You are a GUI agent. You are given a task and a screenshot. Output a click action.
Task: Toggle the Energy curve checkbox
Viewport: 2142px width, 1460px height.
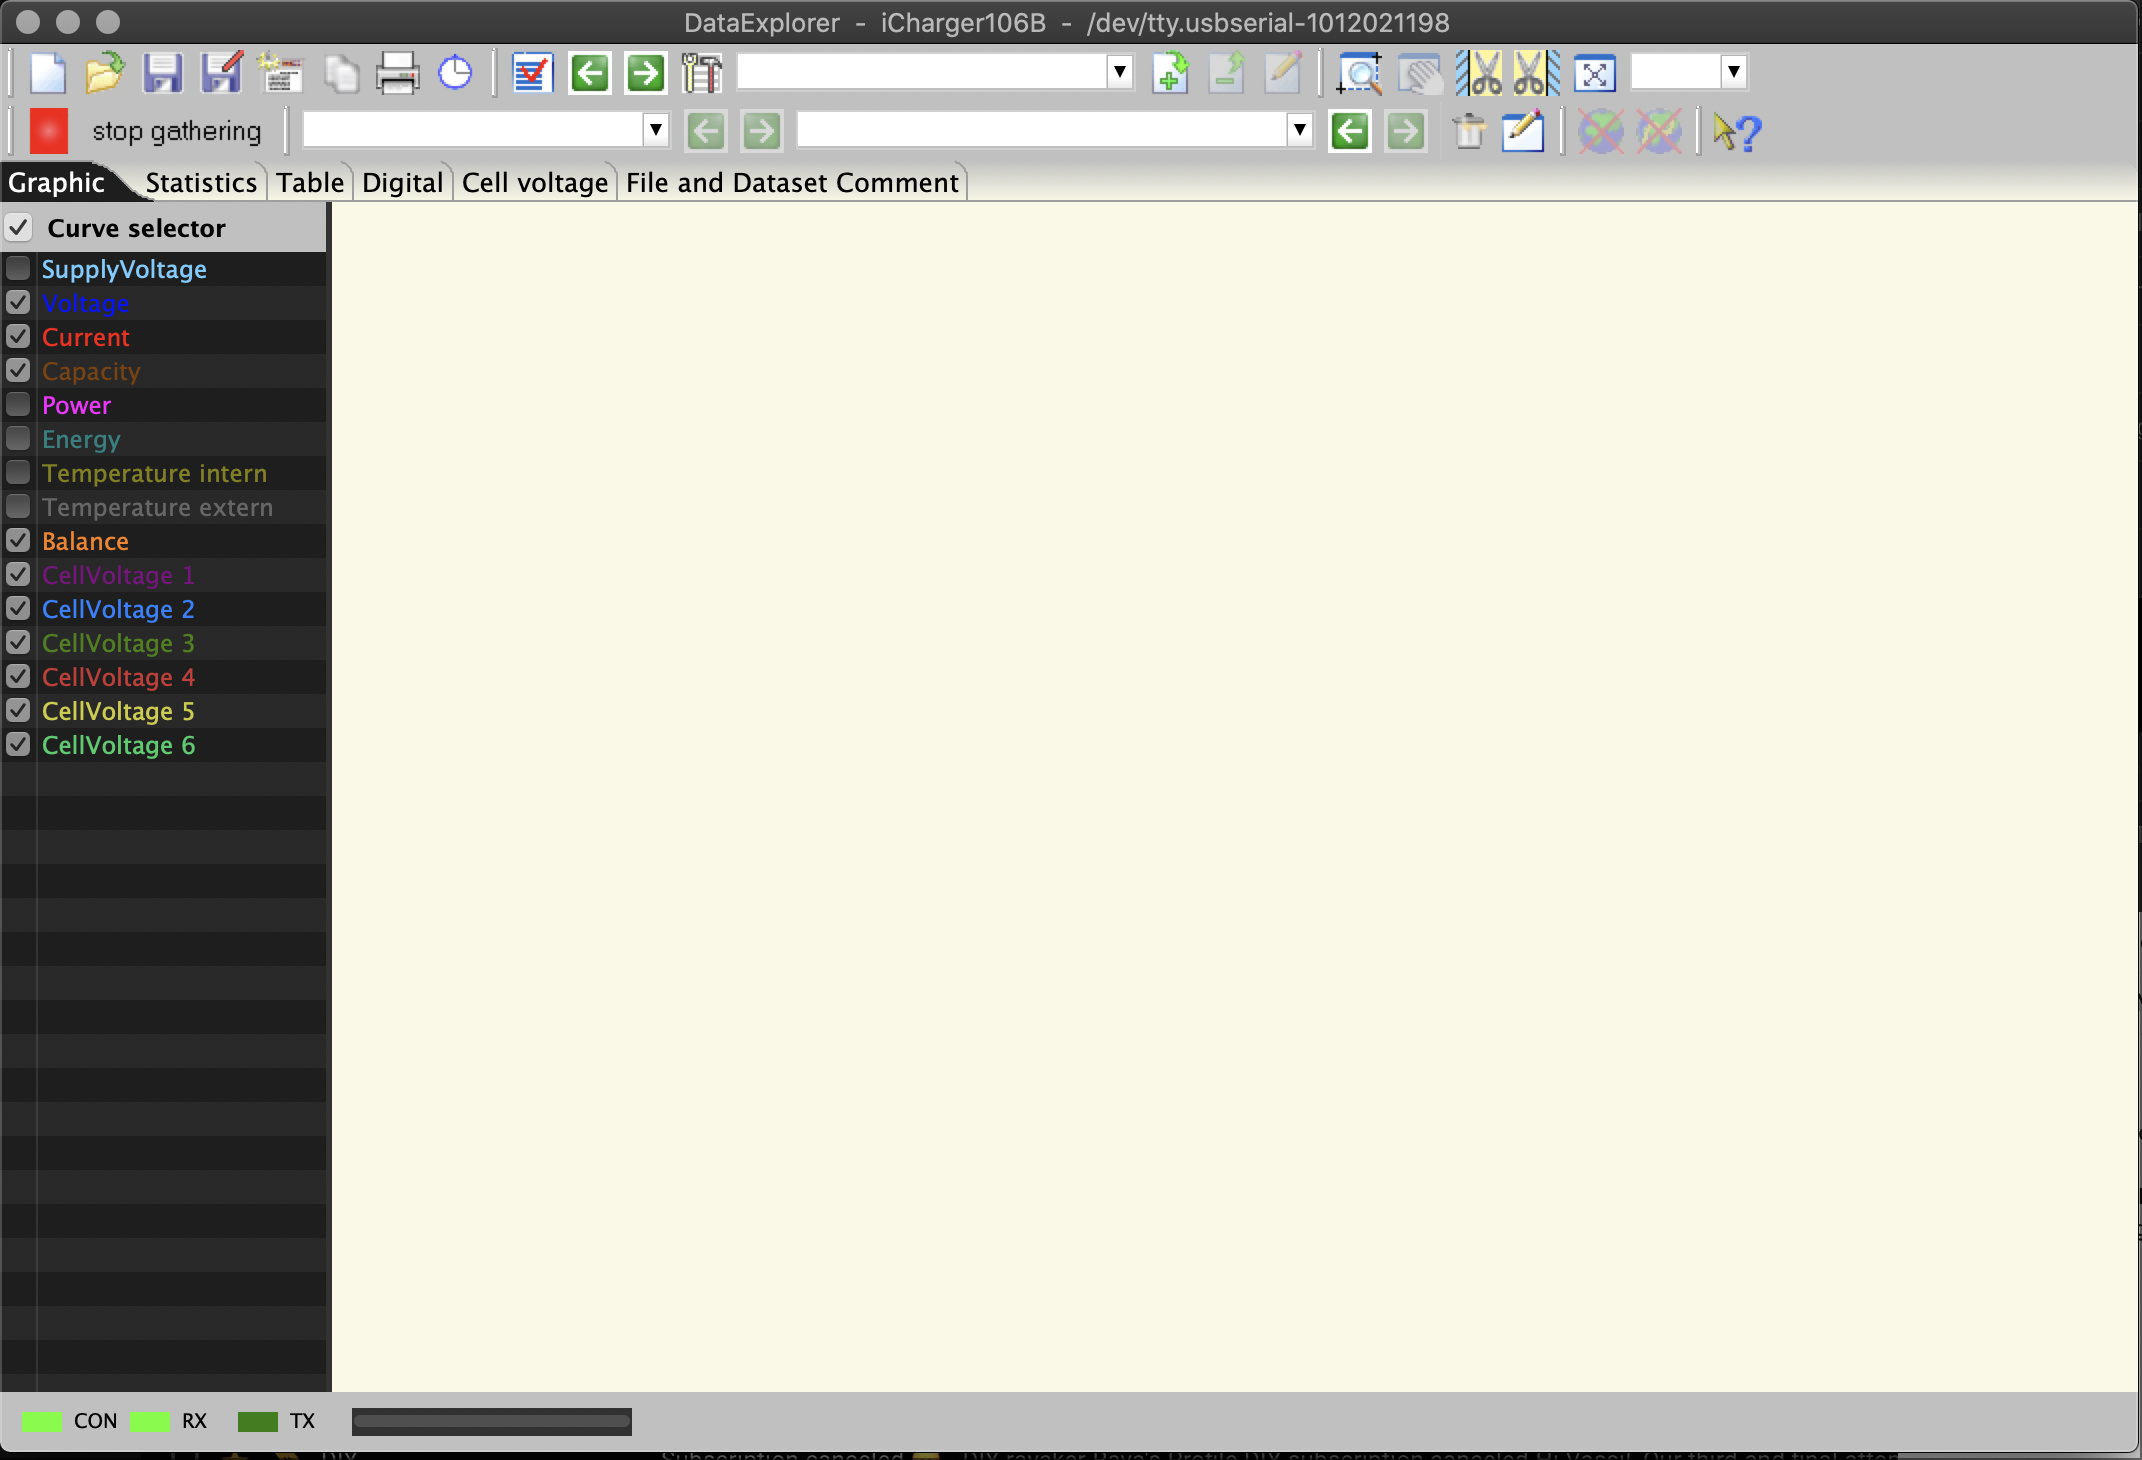[x=18, y=439]
